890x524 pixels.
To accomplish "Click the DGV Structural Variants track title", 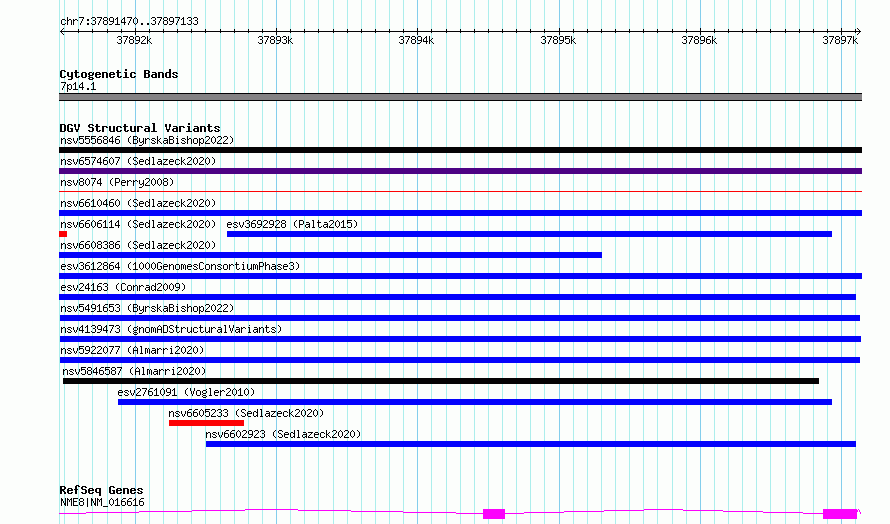I will (140, 128).
